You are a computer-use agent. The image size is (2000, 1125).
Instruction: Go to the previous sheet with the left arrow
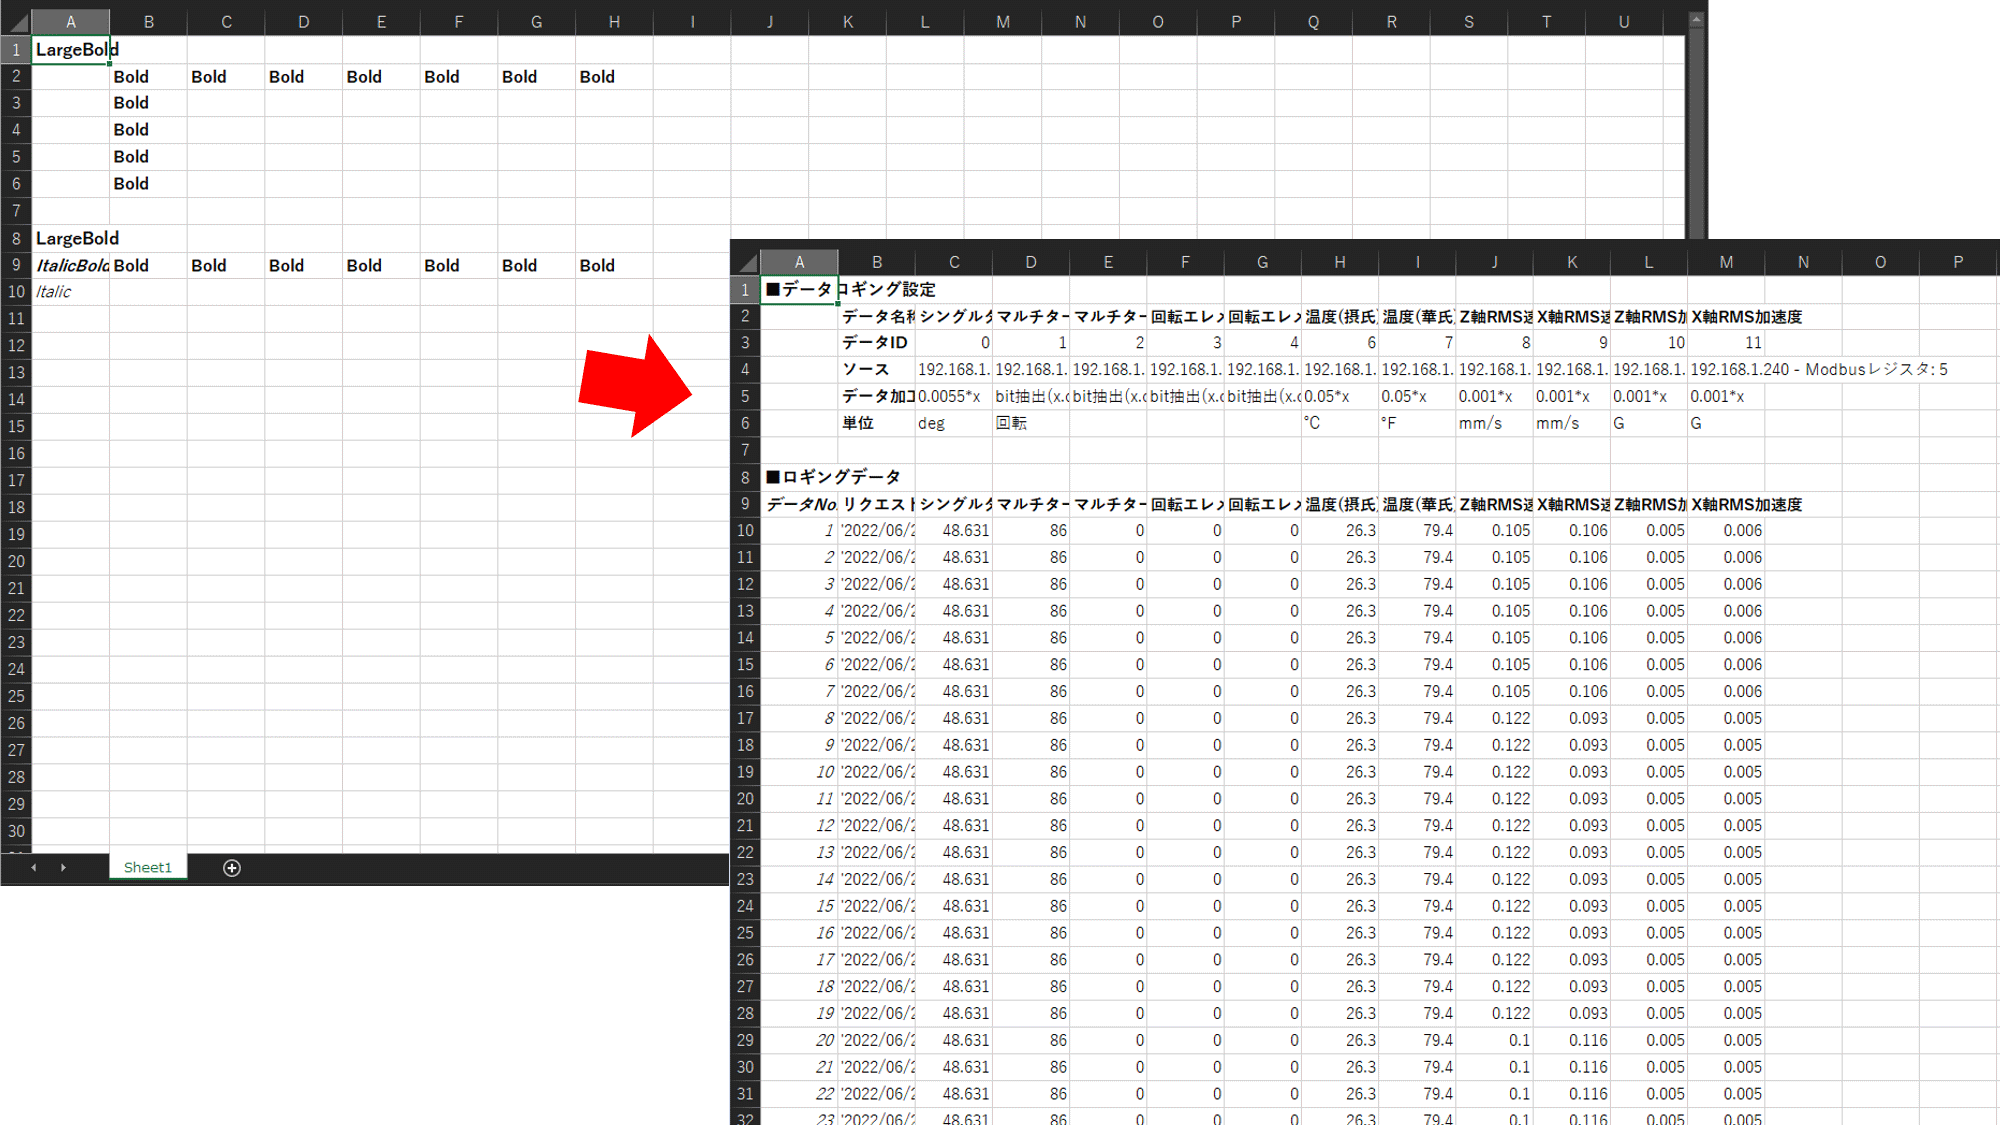34,868
